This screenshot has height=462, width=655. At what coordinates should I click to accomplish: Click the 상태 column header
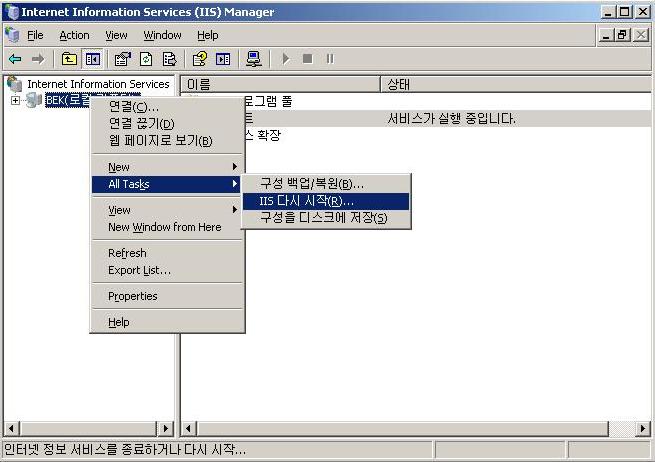516,84
